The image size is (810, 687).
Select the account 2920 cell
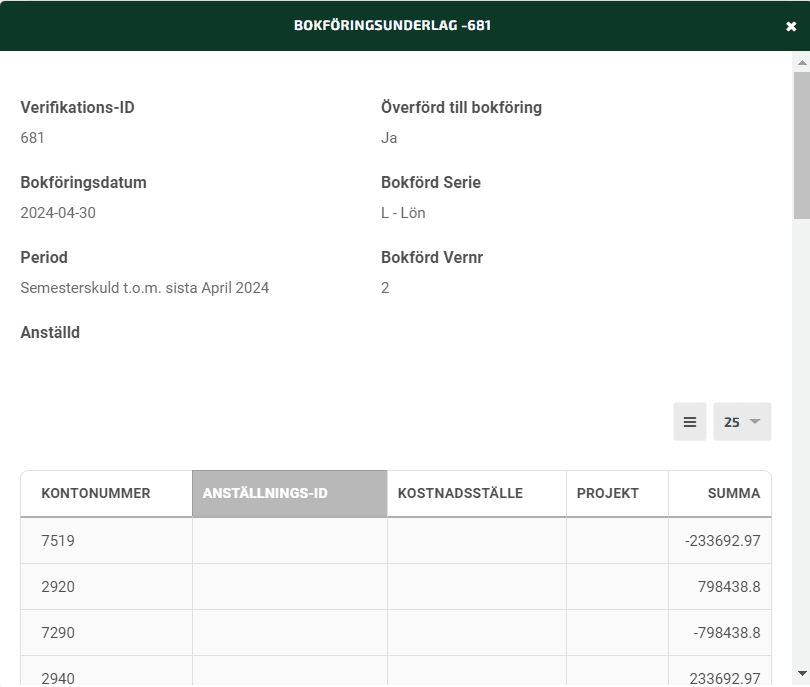58,587
